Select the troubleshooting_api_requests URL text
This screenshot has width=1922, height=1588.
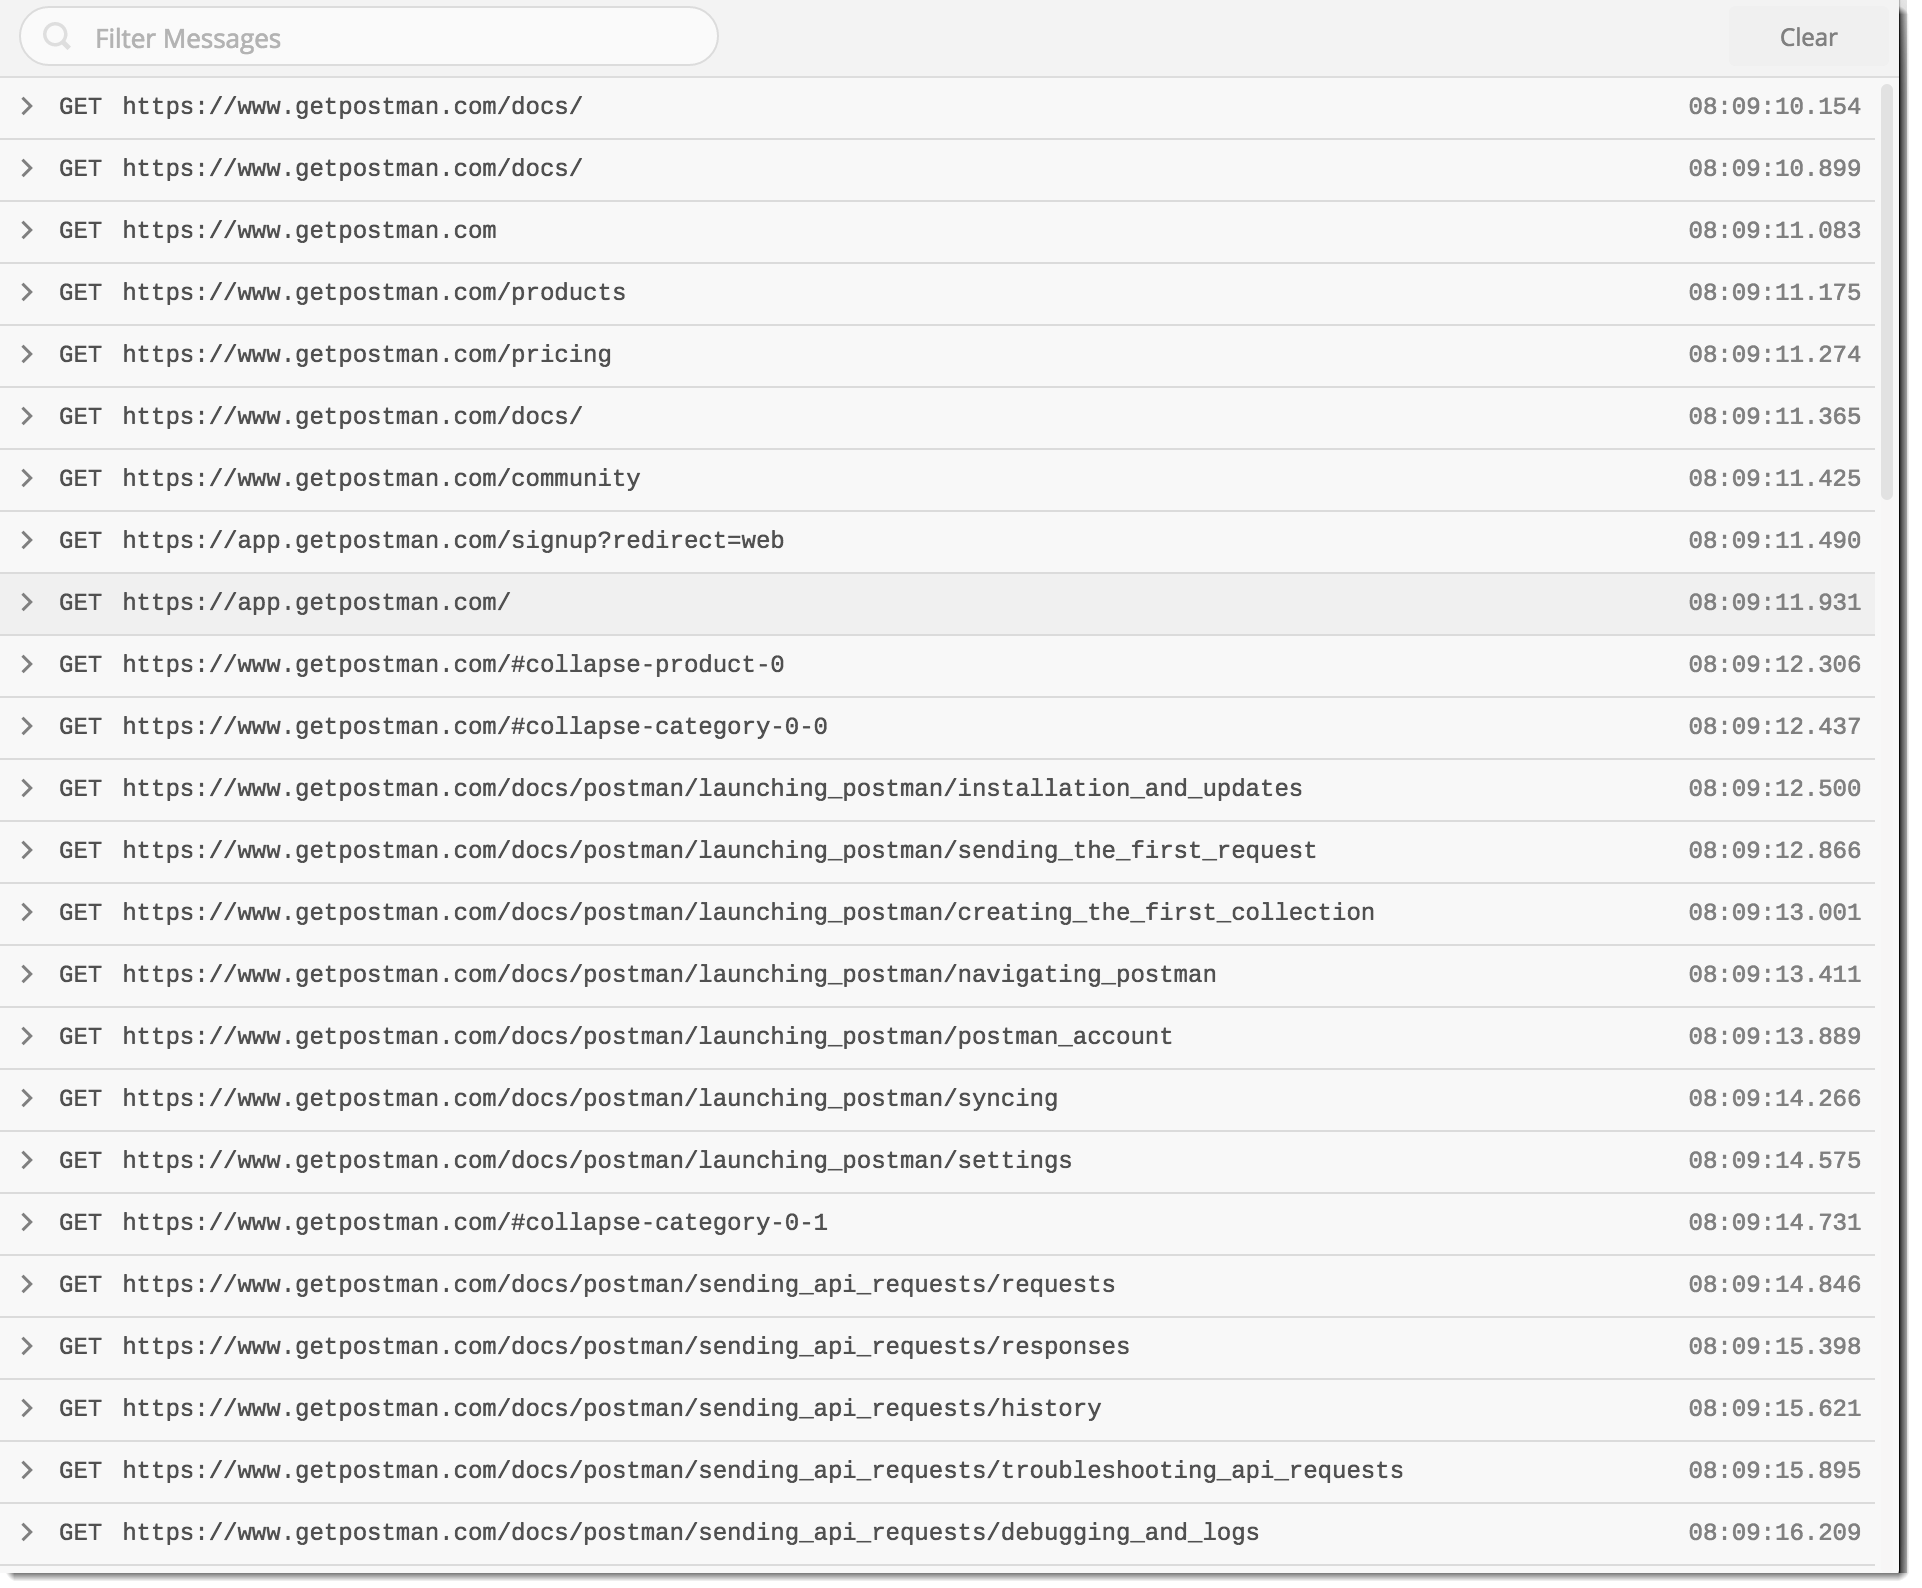pyautogui.click(x=763, y=1470)
